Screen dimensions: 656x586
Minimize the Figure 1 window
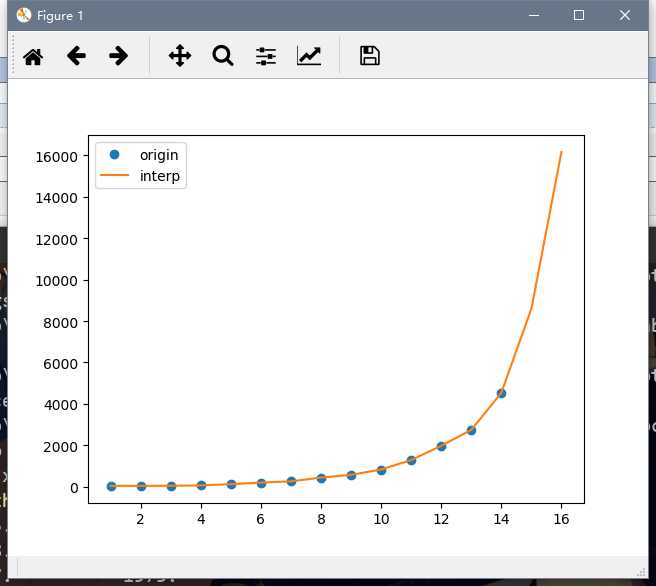click(534, 15)
